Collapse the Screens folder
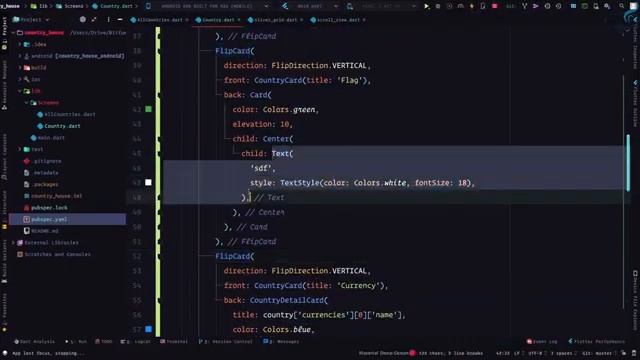Image resolution: width=640 pixels, height=360 pixels. click(27, 102)
